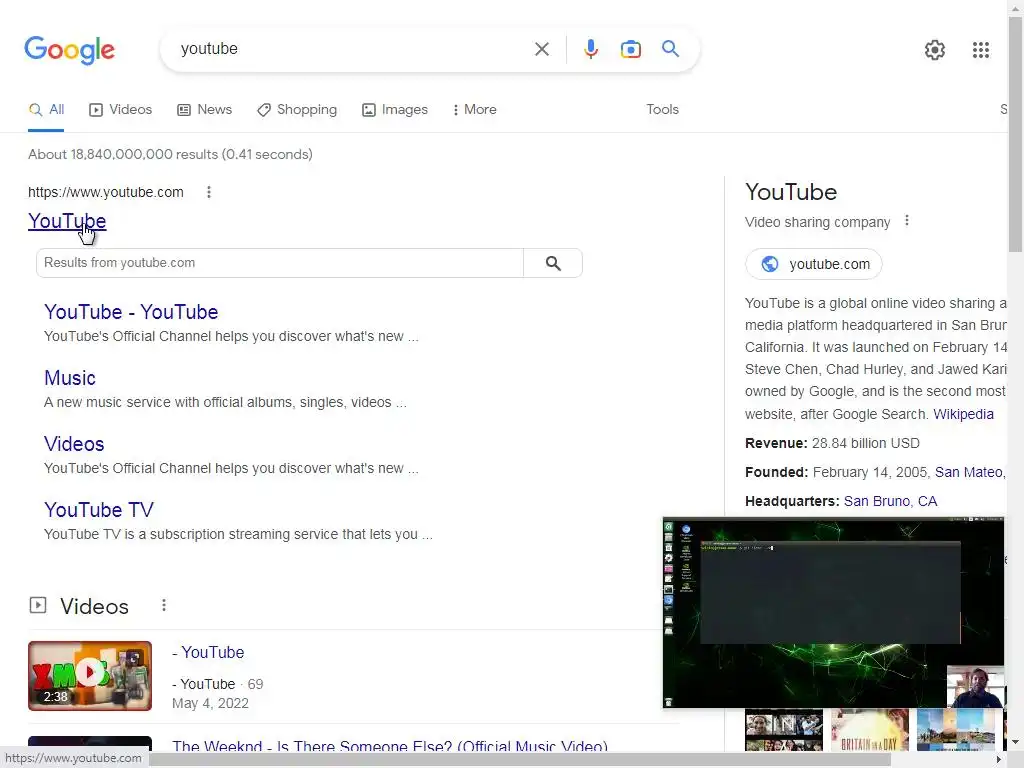Click the https://www.youtube.com URL text
The height and width of the screenshot is (768, 1024).
(106, 192)
